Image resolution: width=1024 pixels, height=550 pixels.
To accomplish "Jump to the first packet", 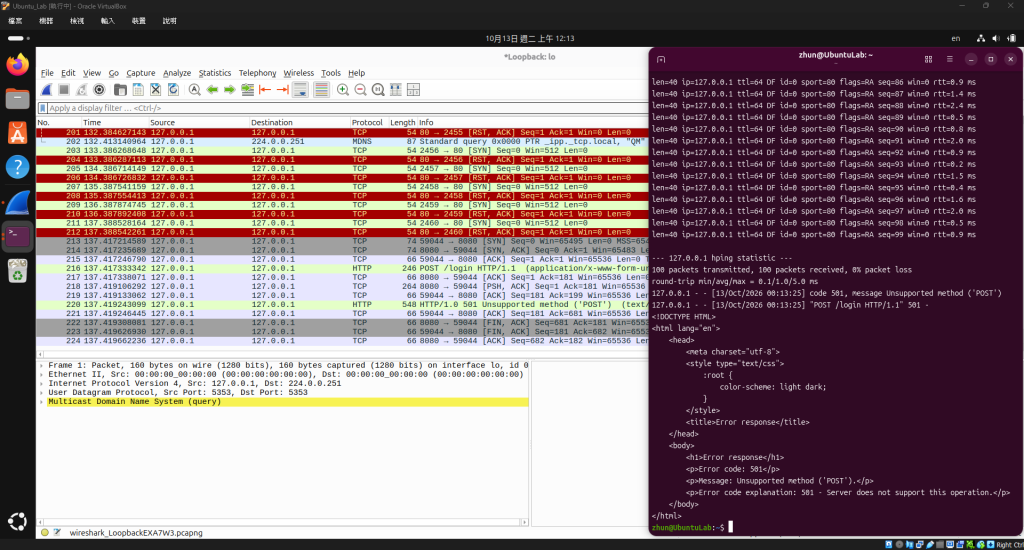I will coord(265,90).
